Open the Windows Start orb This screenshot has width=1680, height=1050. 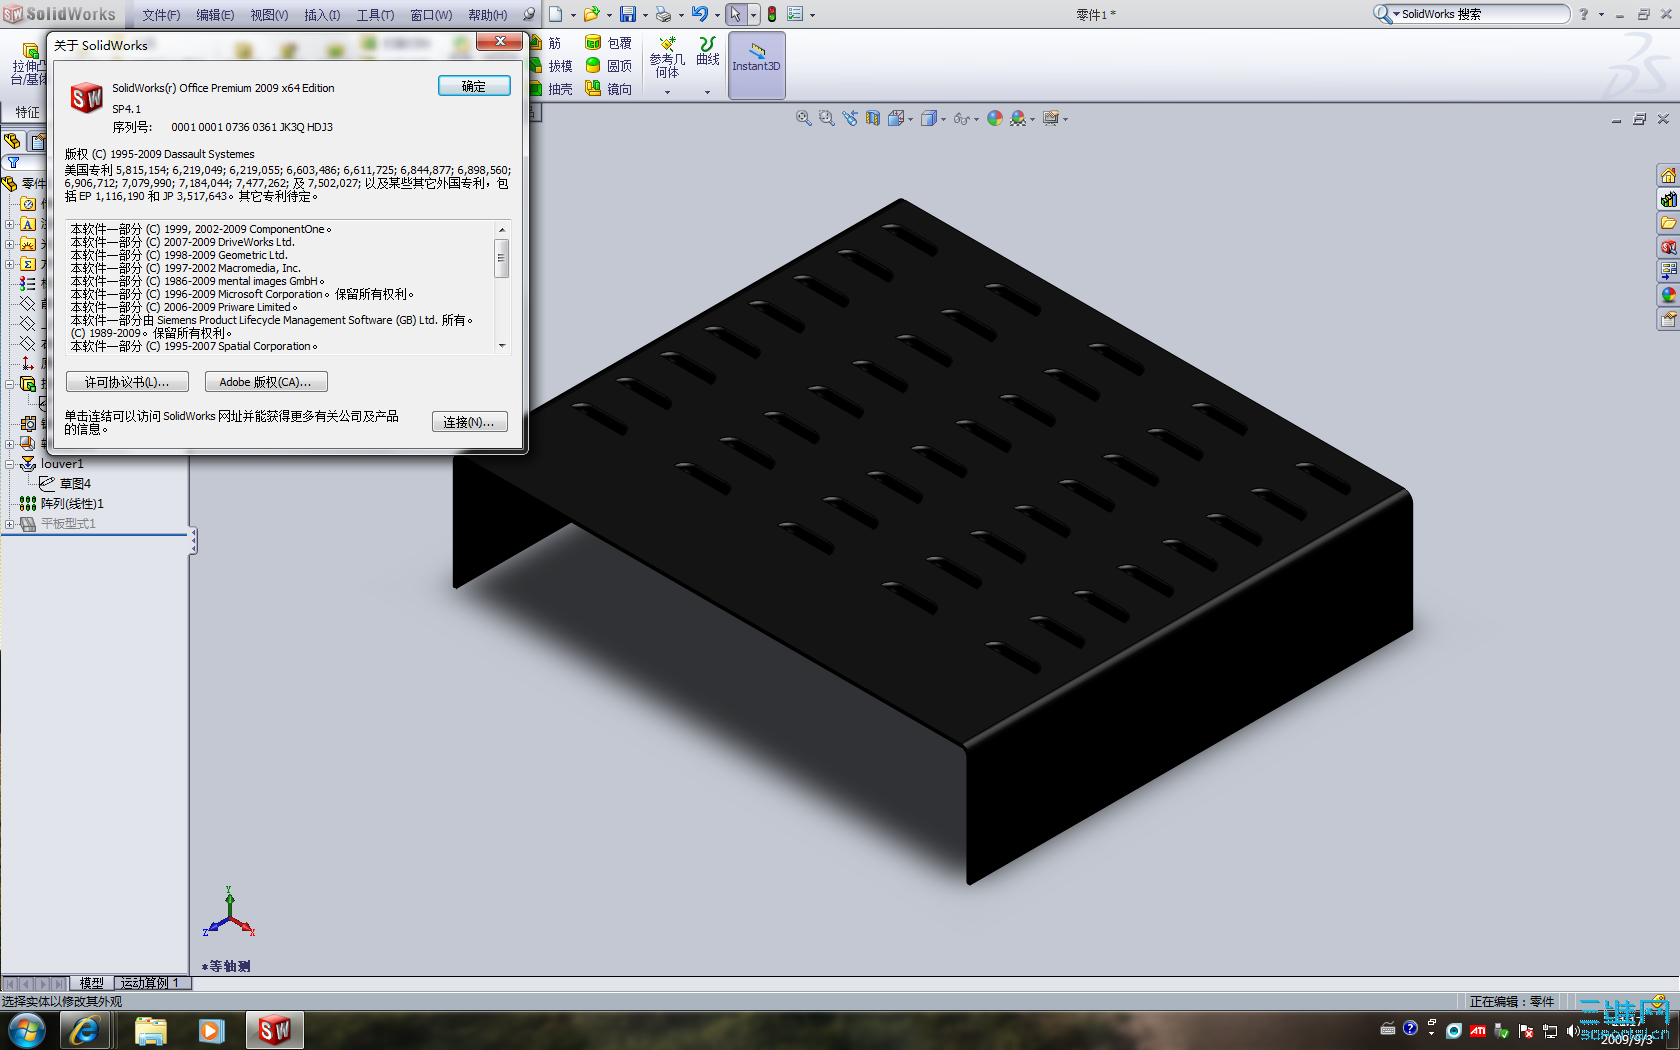coord(26,1030)
